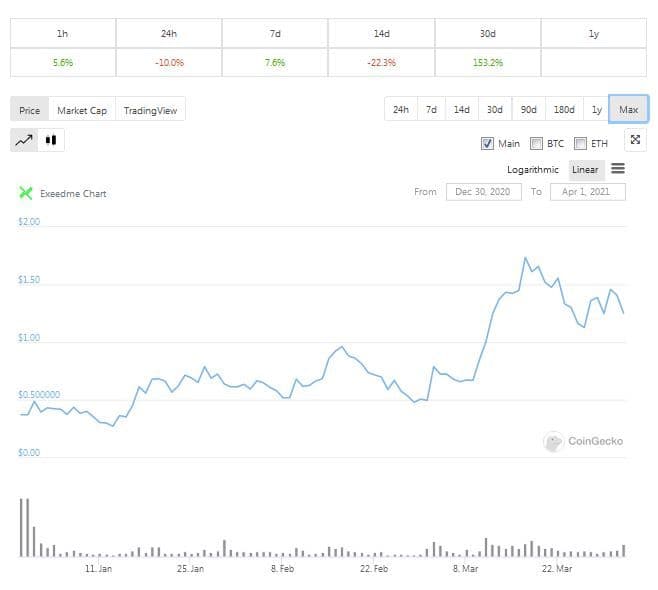Select the Max range button

pos(629,109)
